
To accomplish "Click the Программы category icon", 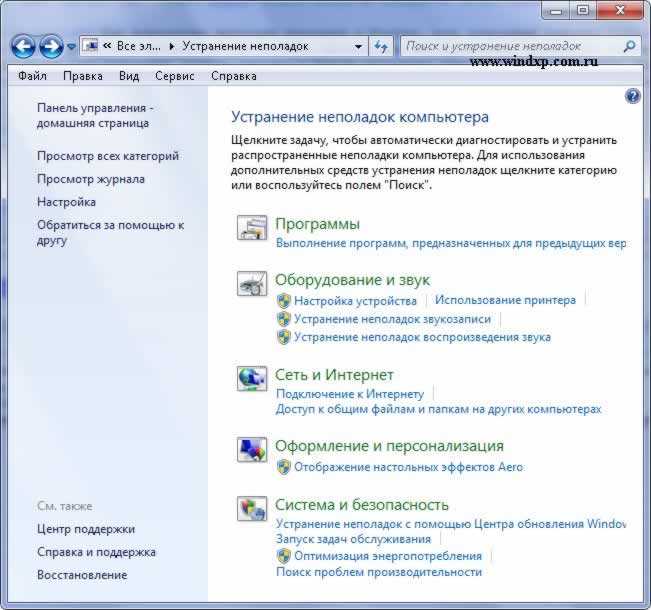I will (x=252, y=228).
